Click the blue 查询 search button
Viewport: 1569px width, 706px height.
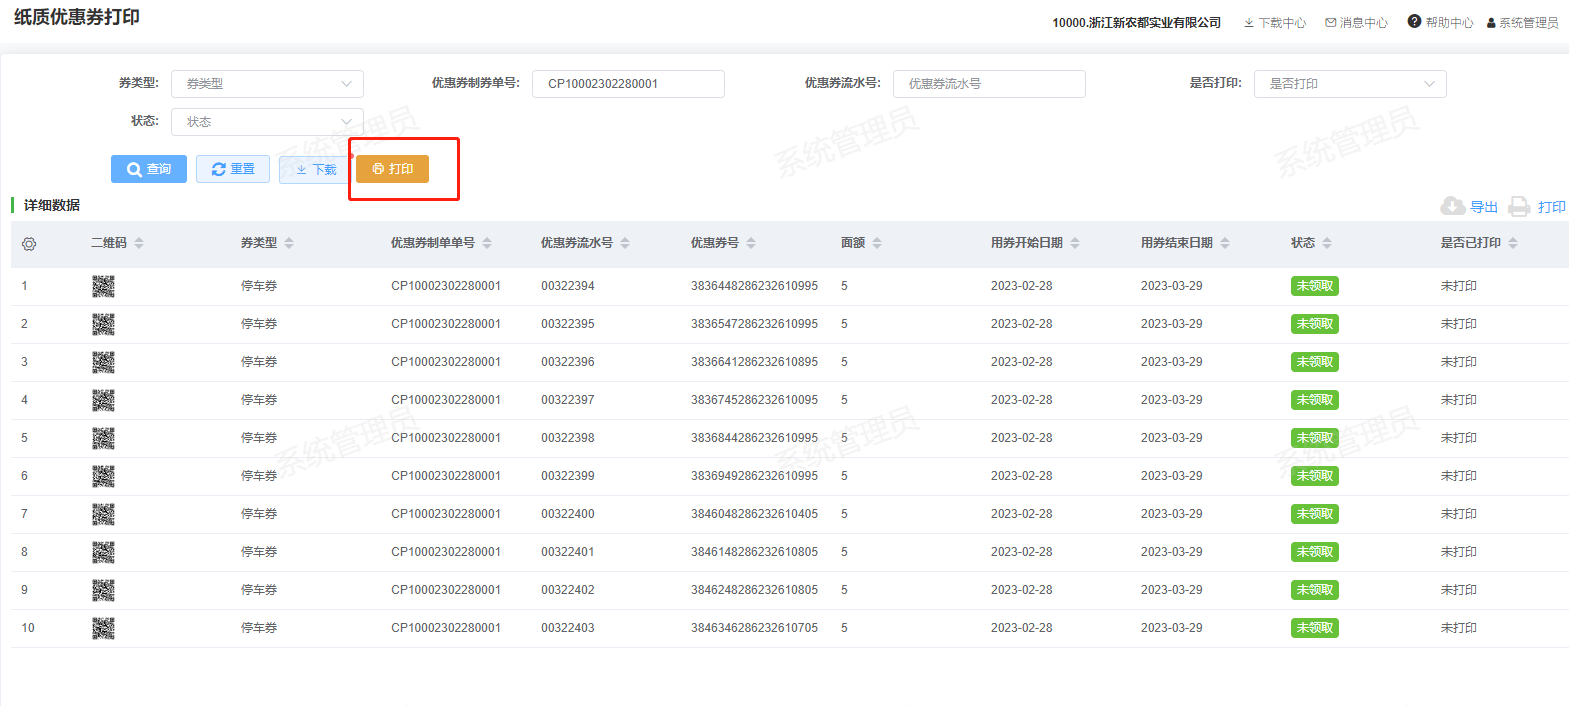click(149, 169)
